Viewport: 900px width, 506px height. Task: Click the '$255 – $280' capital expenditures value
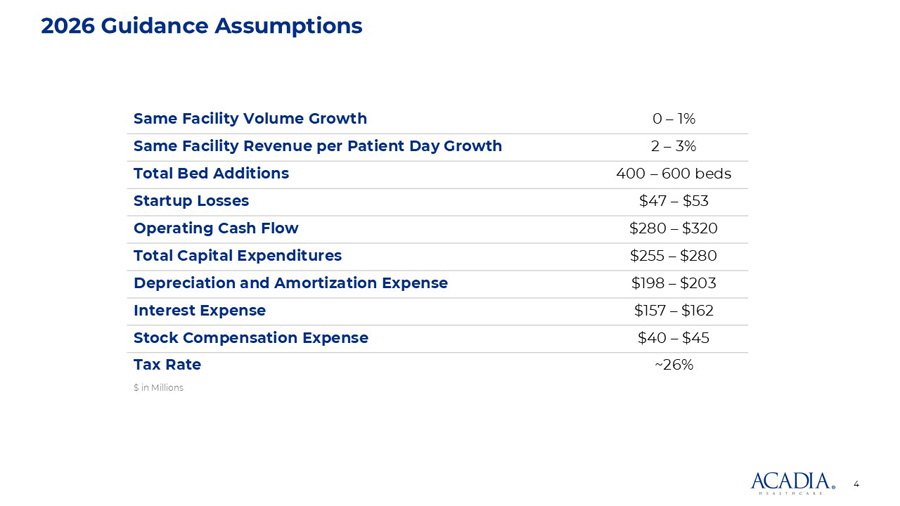[x=673, y=255]
